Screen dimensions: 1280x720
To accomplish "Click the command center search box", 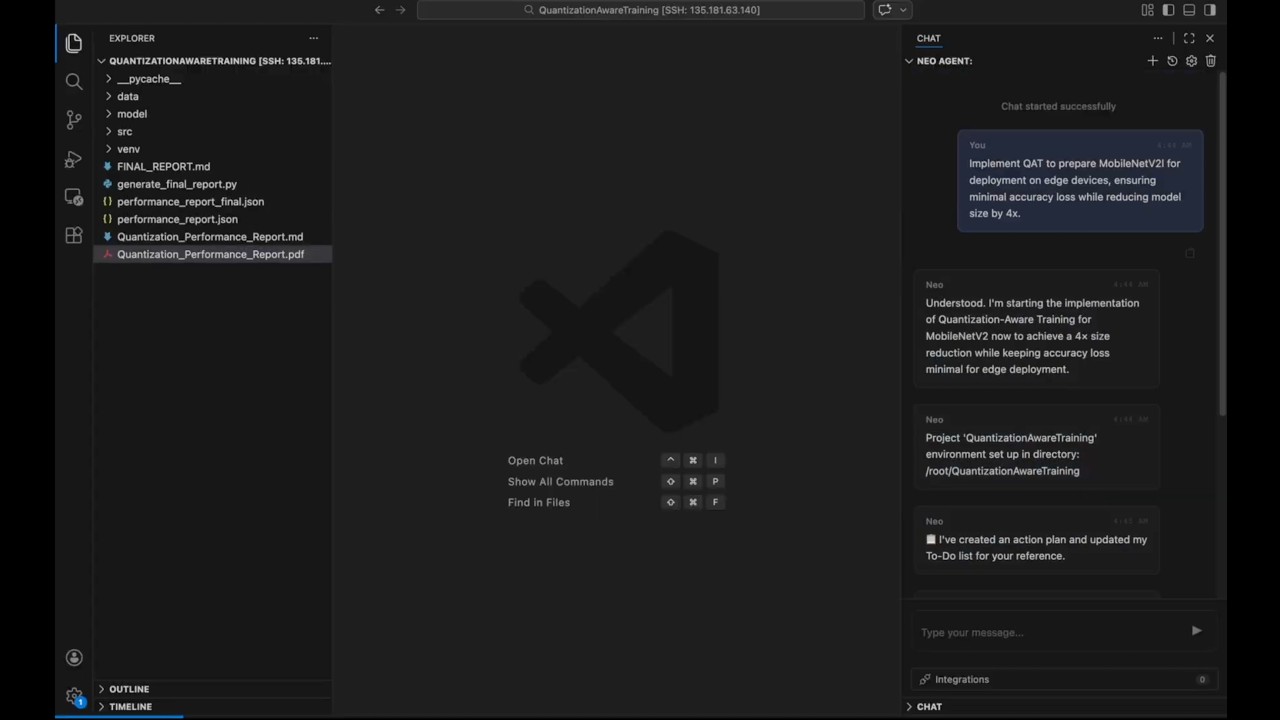I will [x=641, y=10].
